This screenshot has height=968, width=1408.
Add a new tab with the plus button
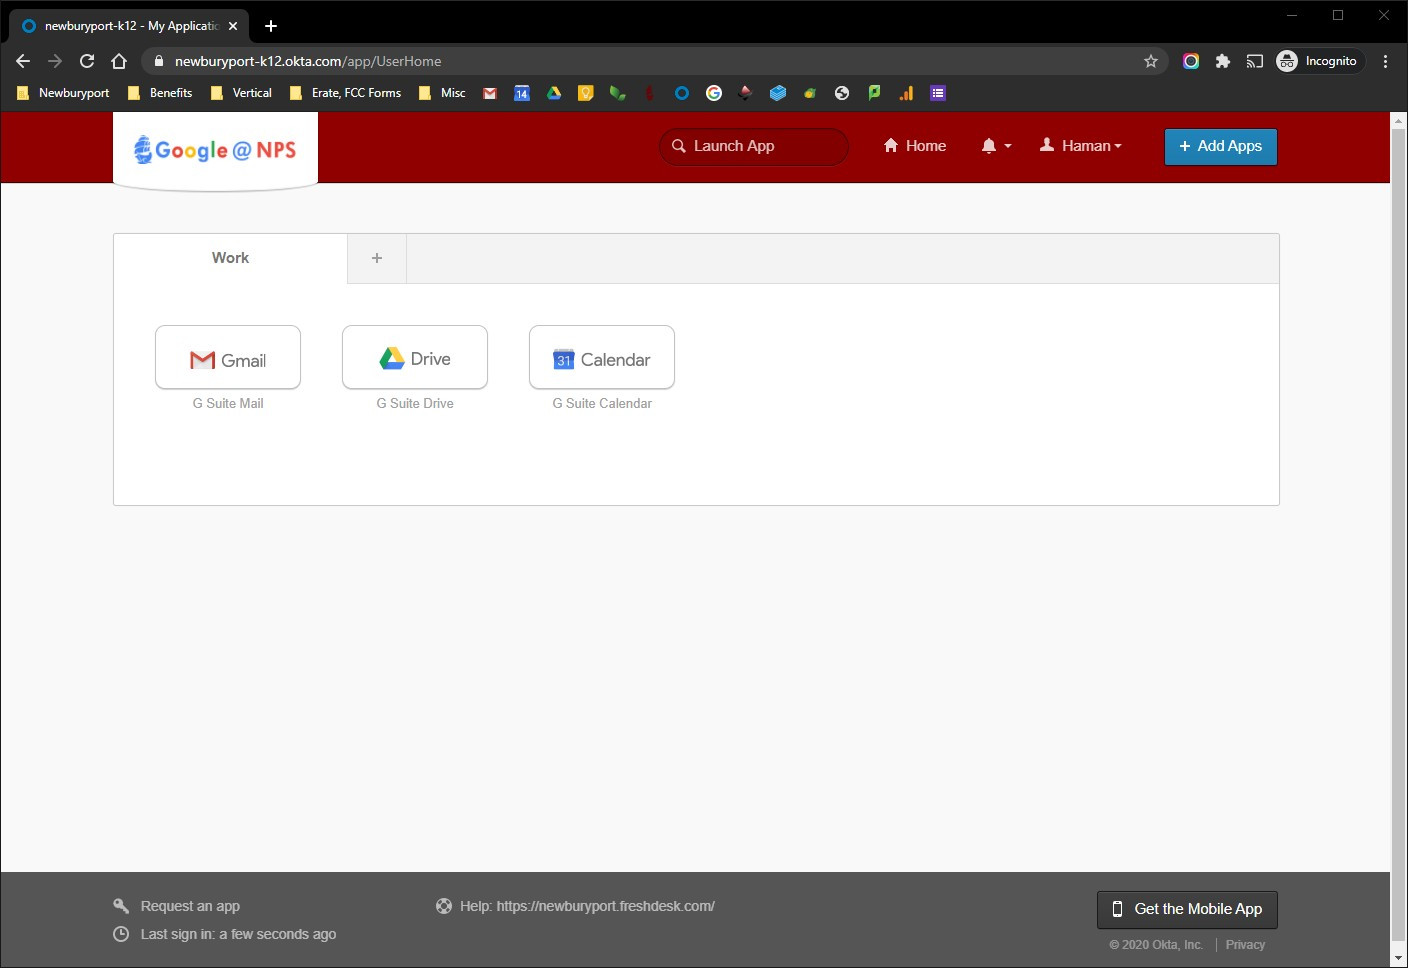(377, 258)
